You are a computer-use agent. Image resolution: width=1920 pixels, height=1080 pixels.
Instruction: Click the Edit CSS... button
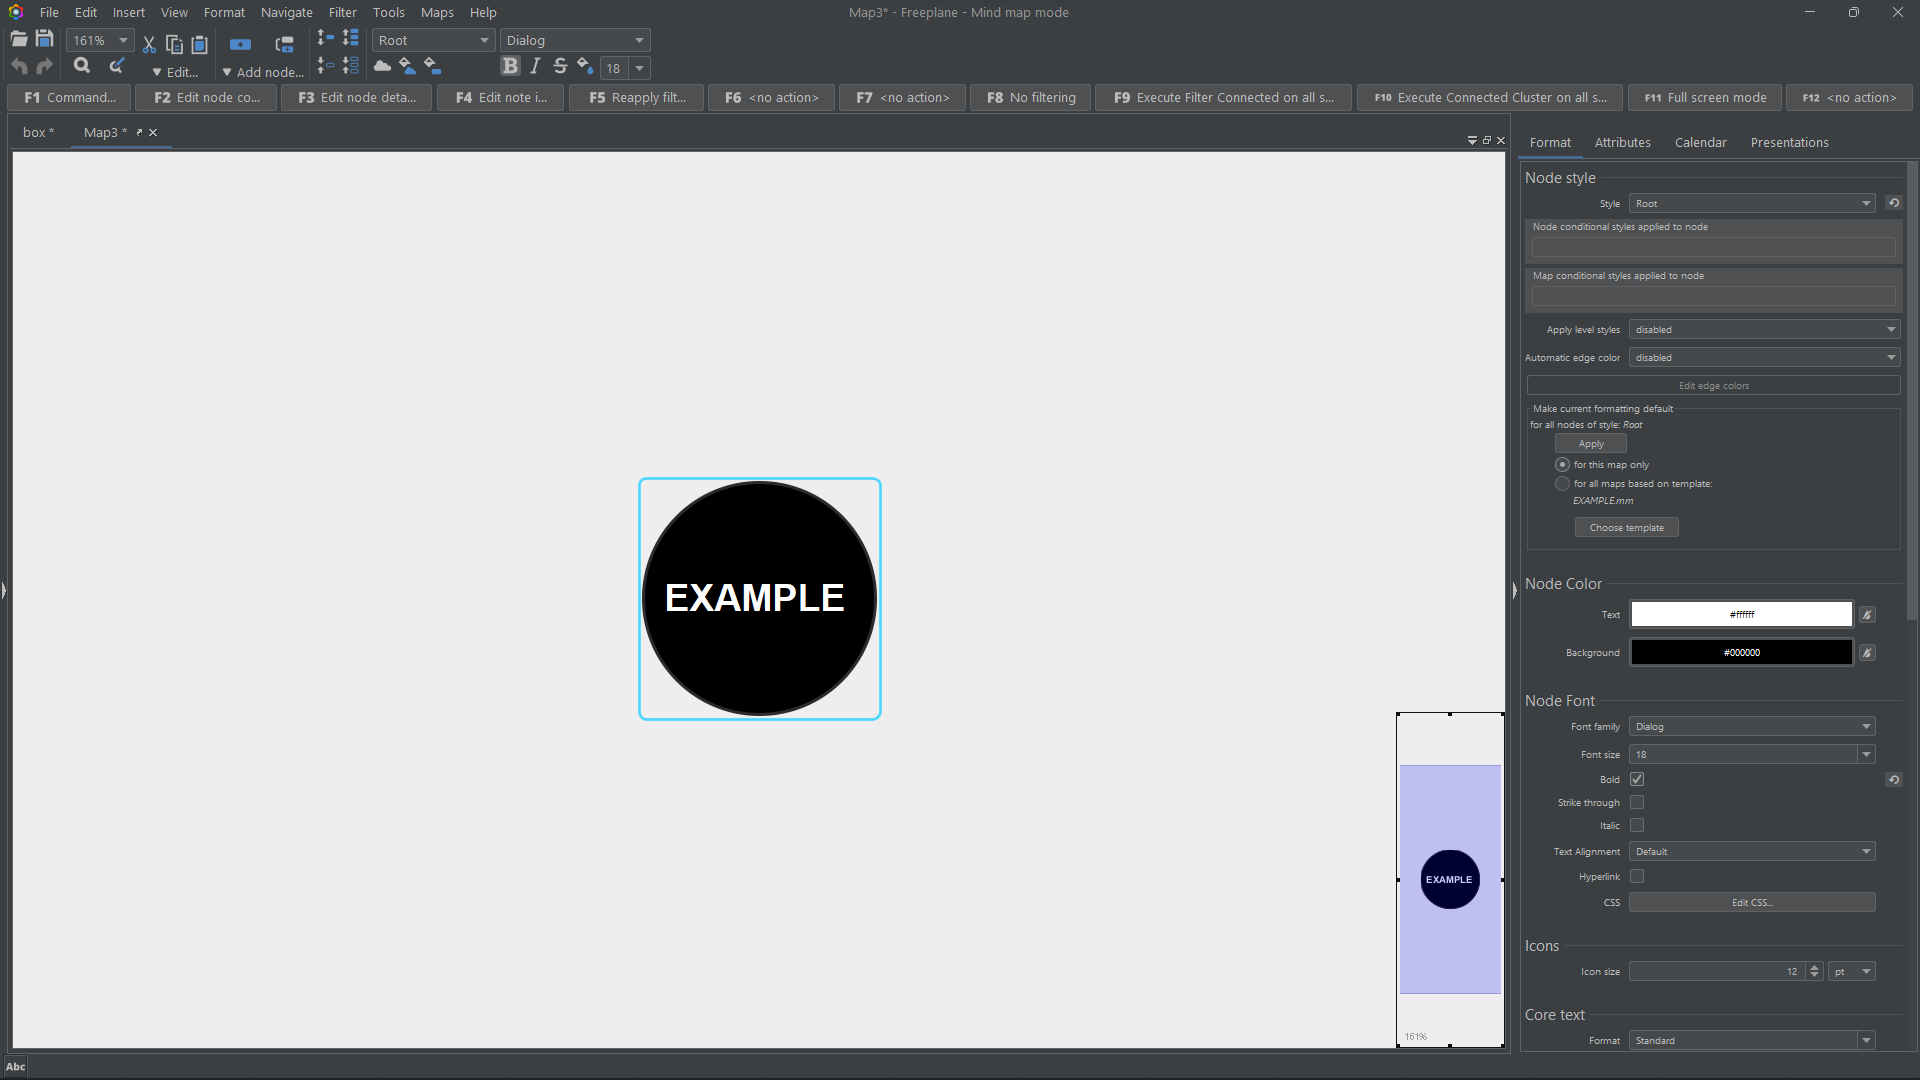tap(1751, 902)
